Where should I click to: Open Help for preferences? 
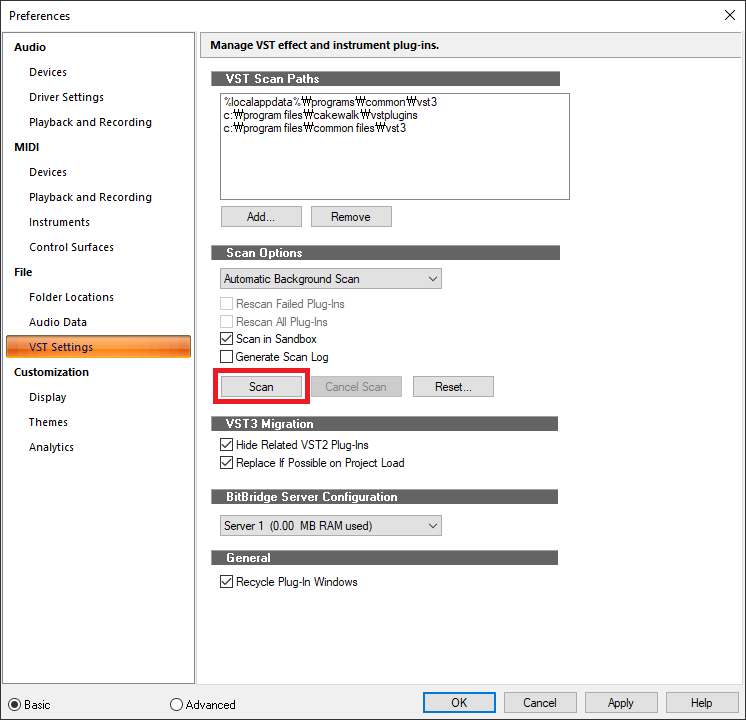tap(702, 702)
